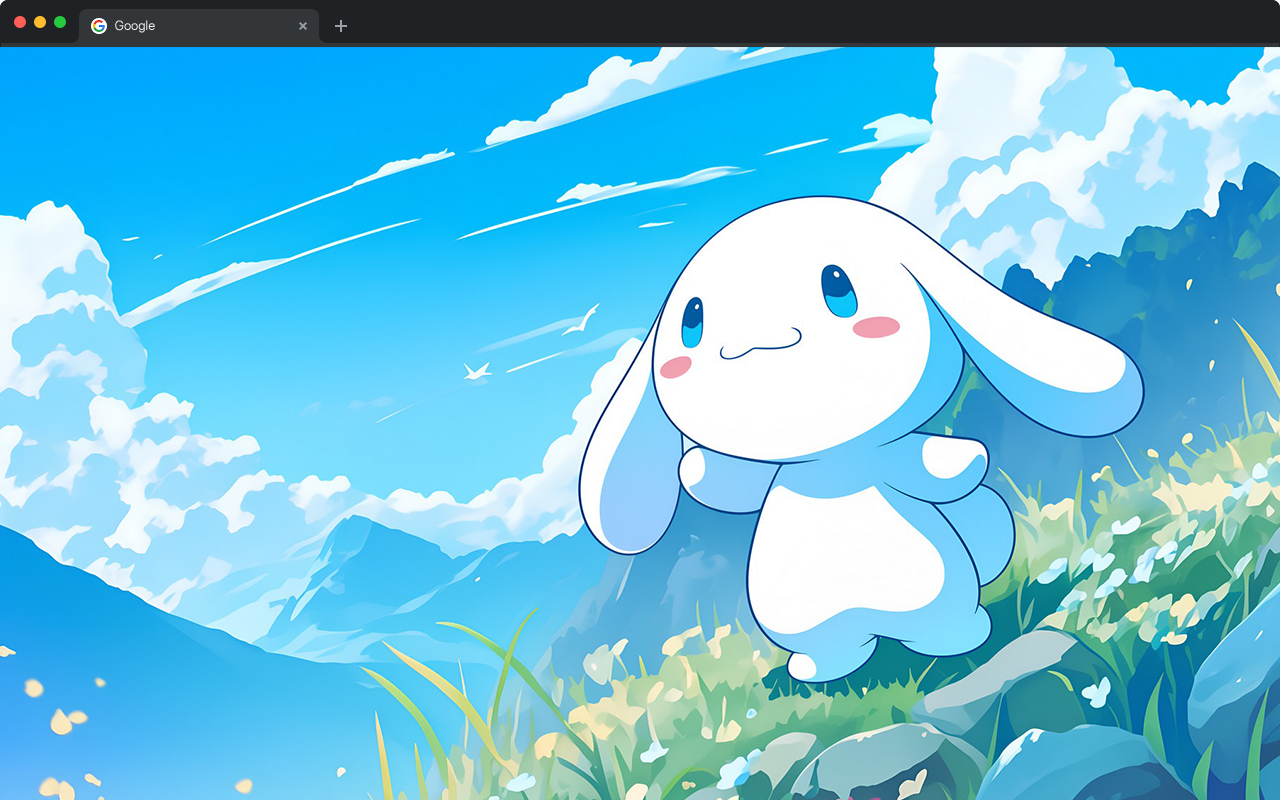The height and width of the screenshot is (800, 1280).
Task: Click the character's eye nearest the outstretched ear
Action: click(x=839, y=290)
